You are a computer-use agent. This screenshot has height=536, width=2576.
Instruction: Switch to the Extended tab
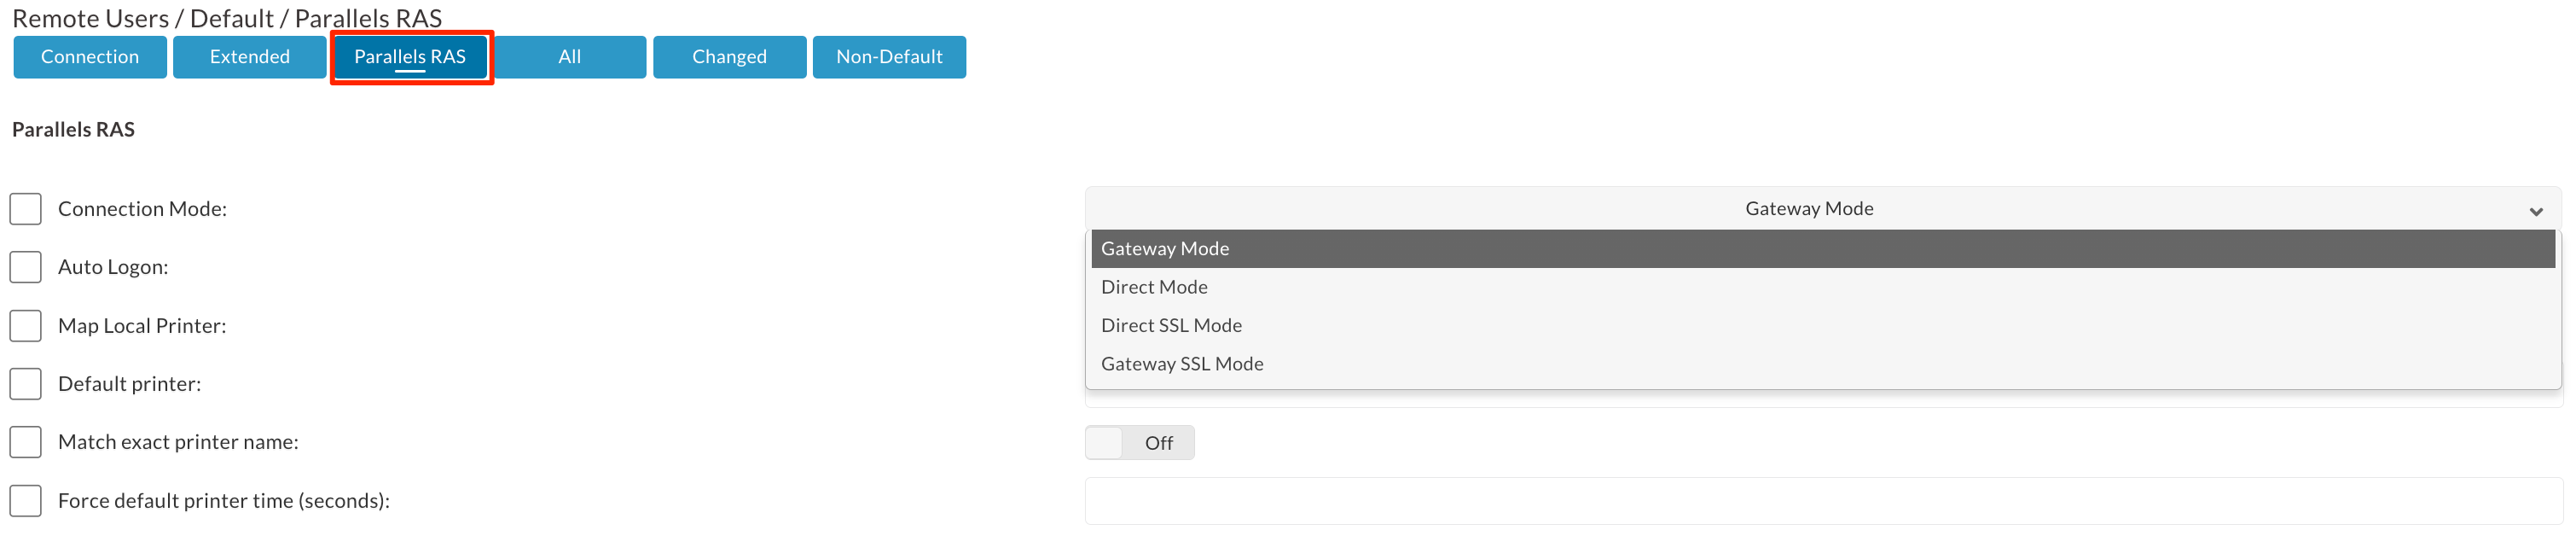(x=248, y=57)
